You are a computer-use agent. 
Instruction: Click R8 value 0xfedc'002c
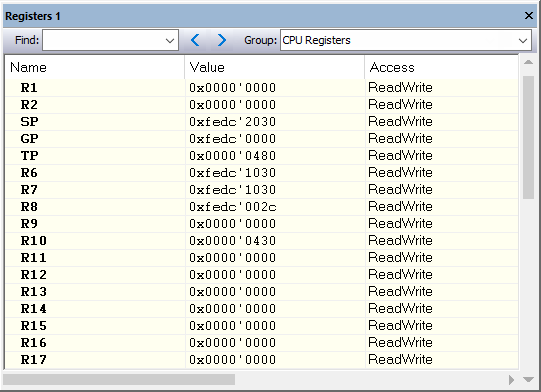tap(233, 207)
